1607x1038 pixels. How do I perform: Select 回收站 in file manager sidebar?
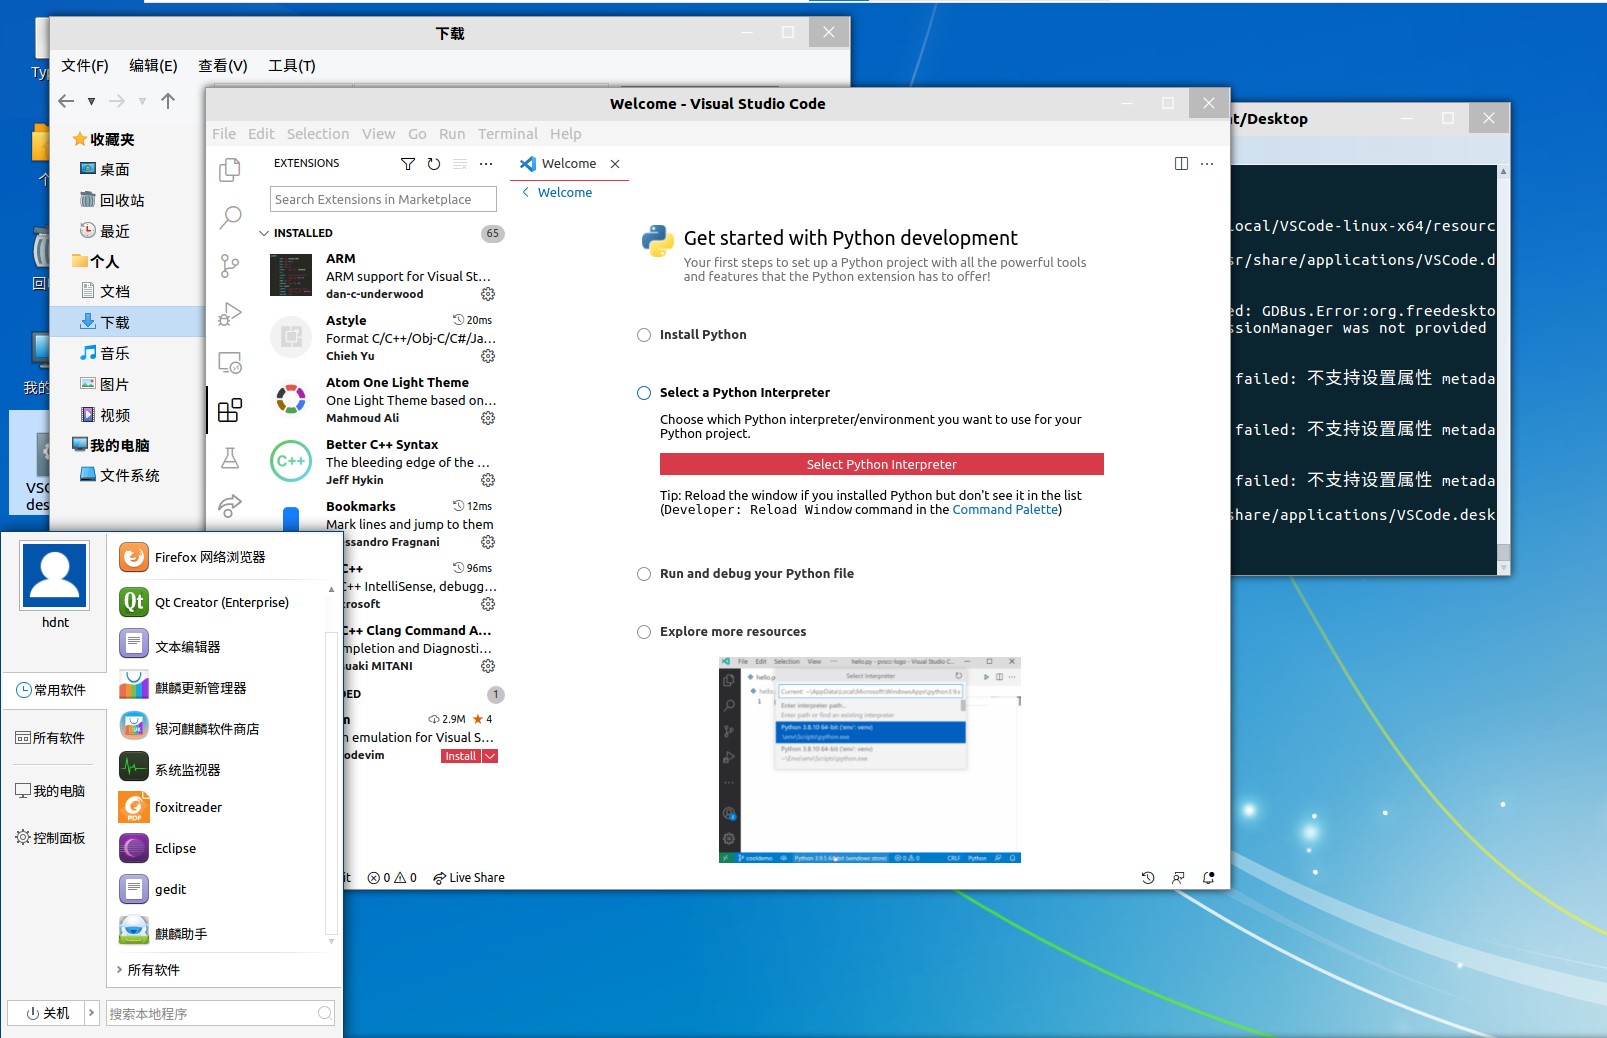pos(127,200)
